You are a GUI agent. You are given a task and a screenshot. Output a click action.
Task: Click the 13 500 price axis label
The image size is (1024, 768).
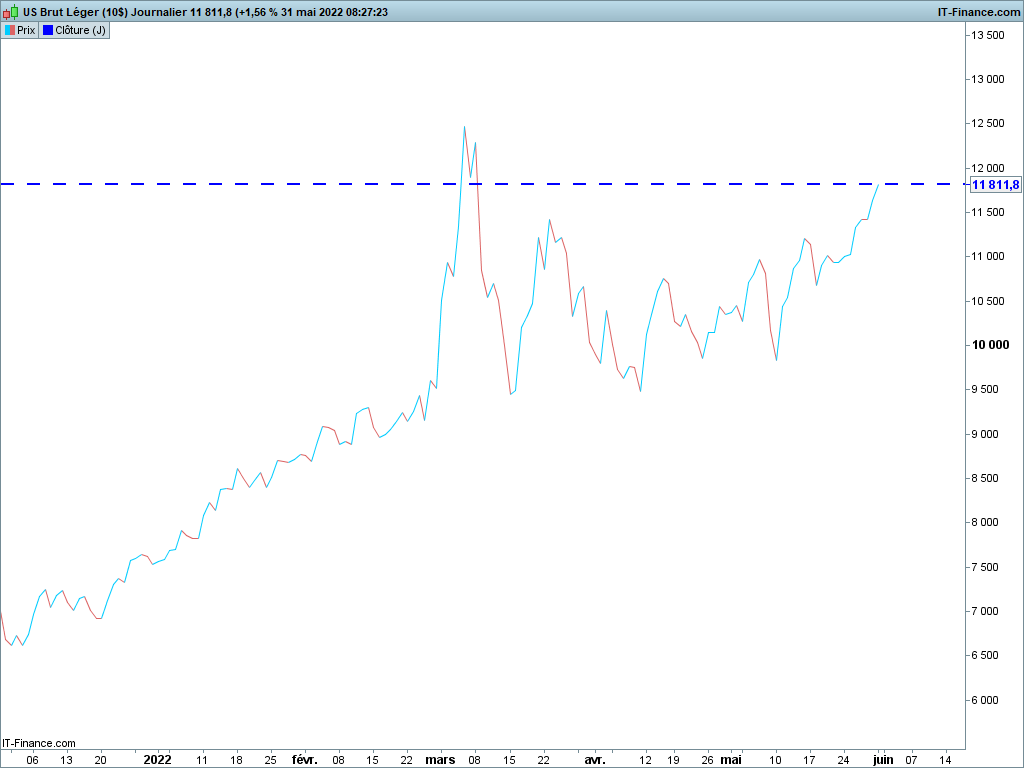coord(987,35)
